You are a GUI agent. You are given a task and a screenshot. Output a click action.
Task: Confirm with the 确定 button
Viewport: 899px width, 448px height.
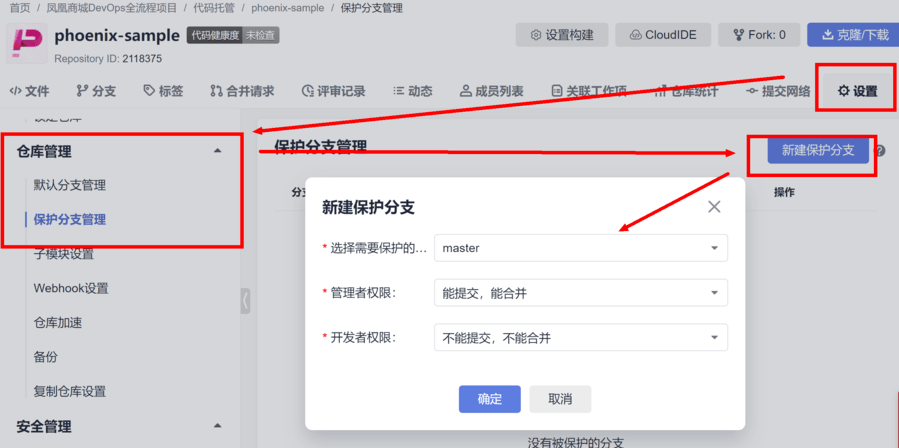pyautogui.click(x=490, y=399)
